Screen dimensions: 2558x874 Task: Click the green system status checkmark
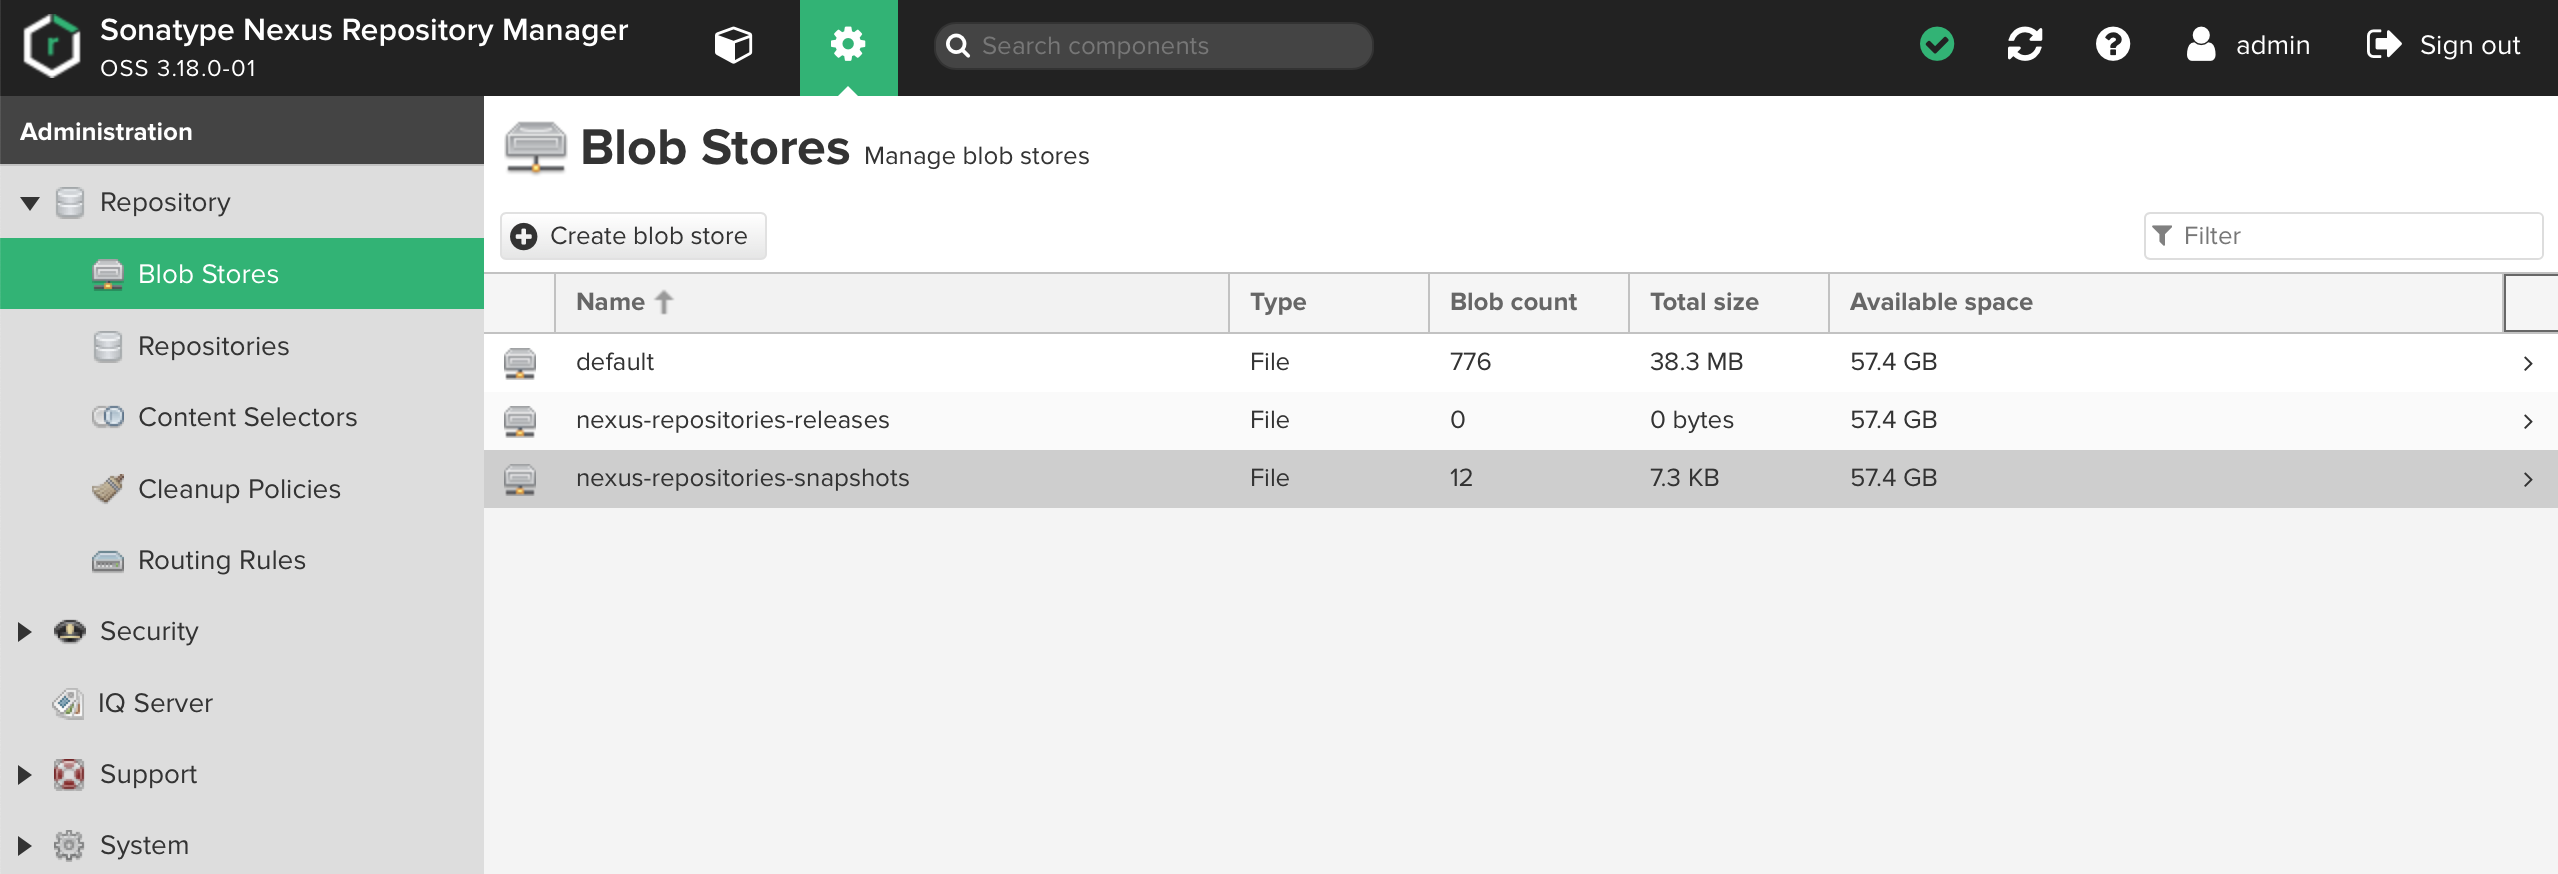click(x=1937, y=44)
